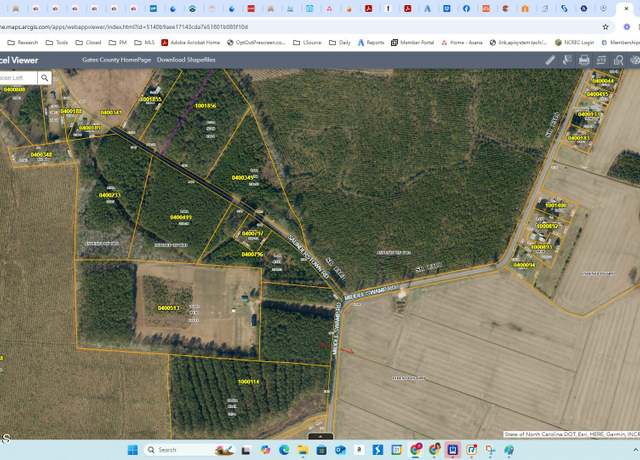
Task: Click the browser address bar URL
Action: tap(124, 27)
